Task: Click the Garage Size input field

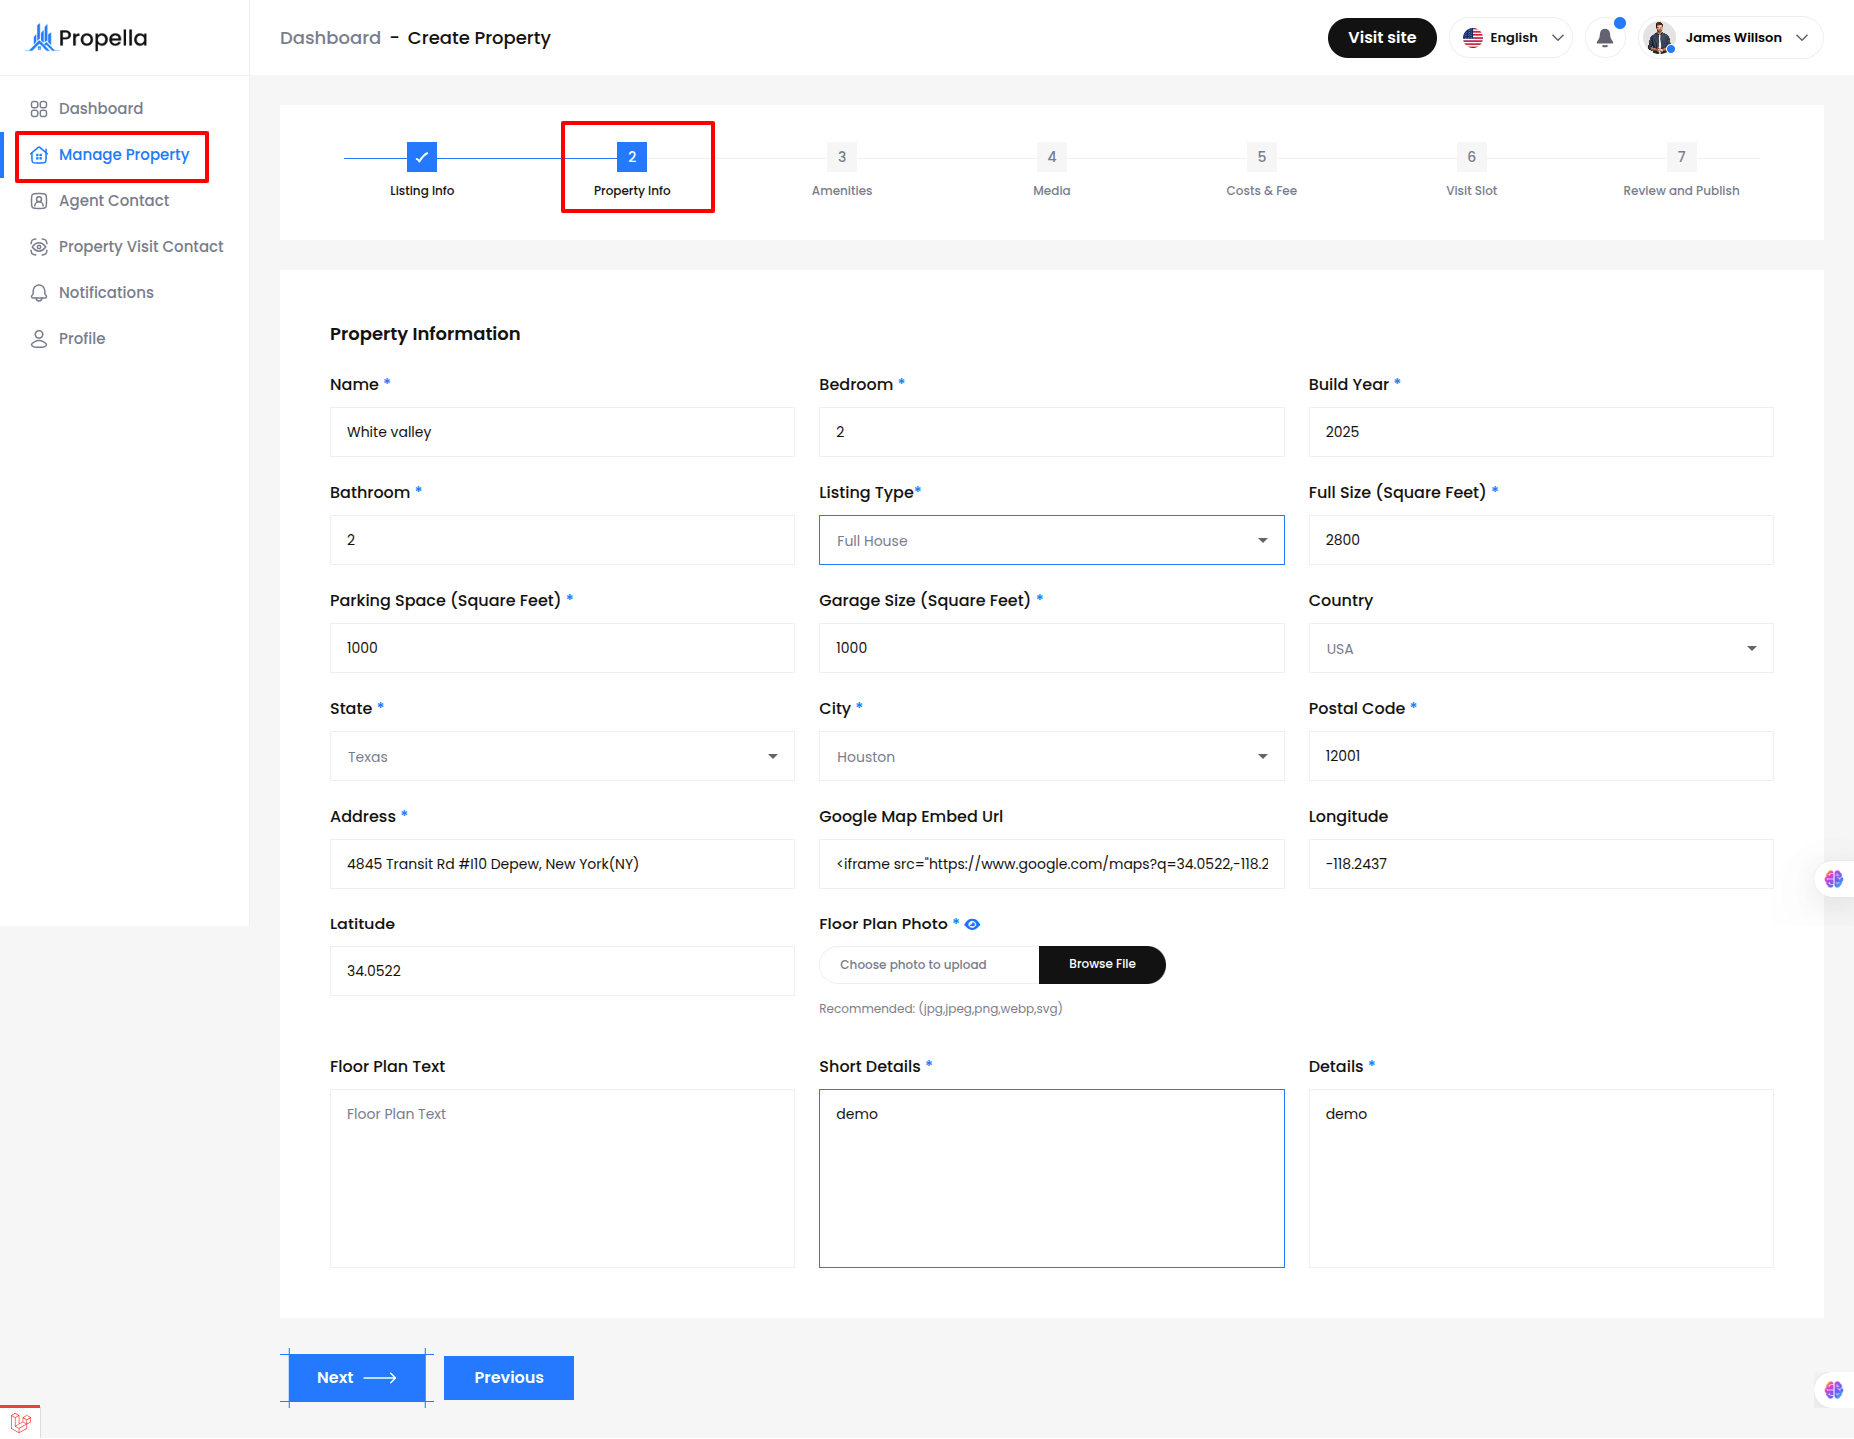Action: click(x=1051, y=648)
